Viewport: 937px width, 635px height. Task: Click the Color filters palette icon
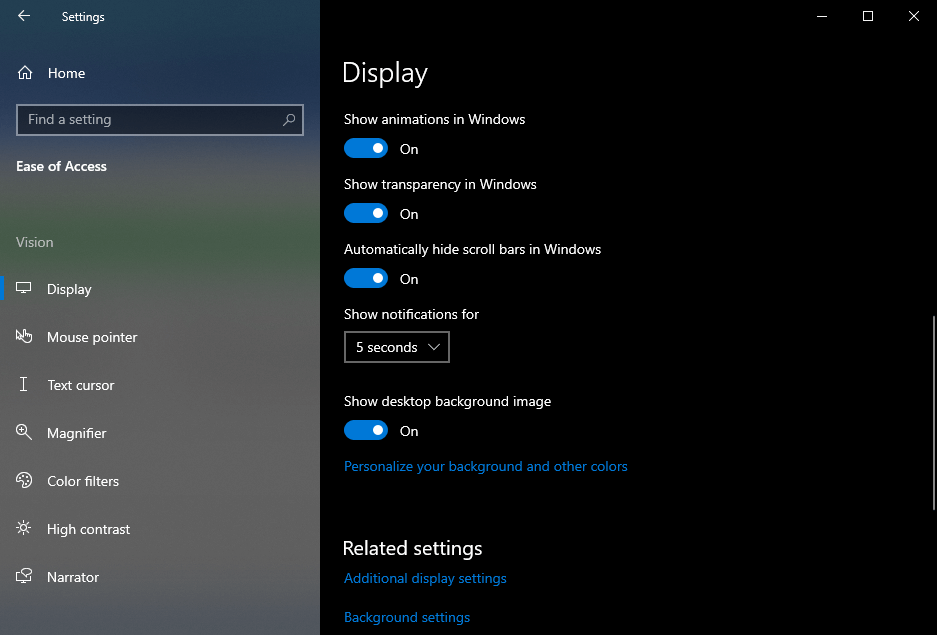(24, 480)
